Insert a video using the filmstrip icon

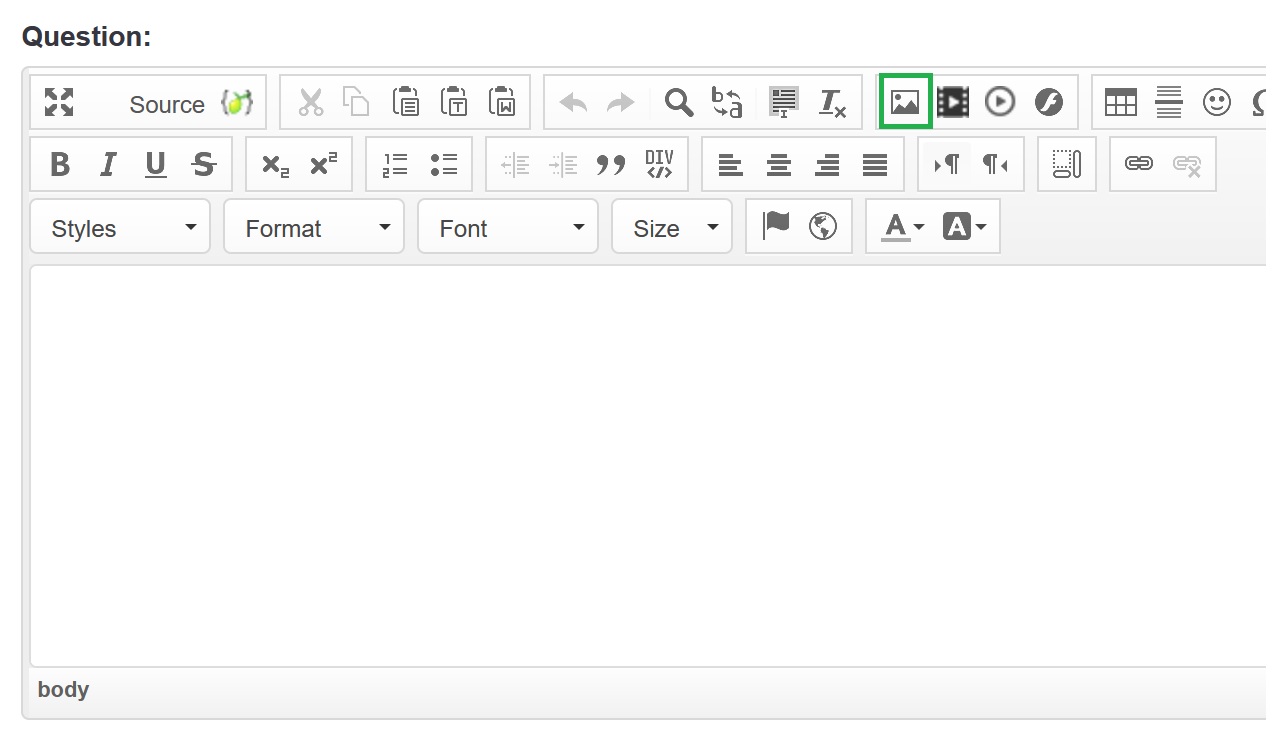pyautogui.click(x=953, y=102)
